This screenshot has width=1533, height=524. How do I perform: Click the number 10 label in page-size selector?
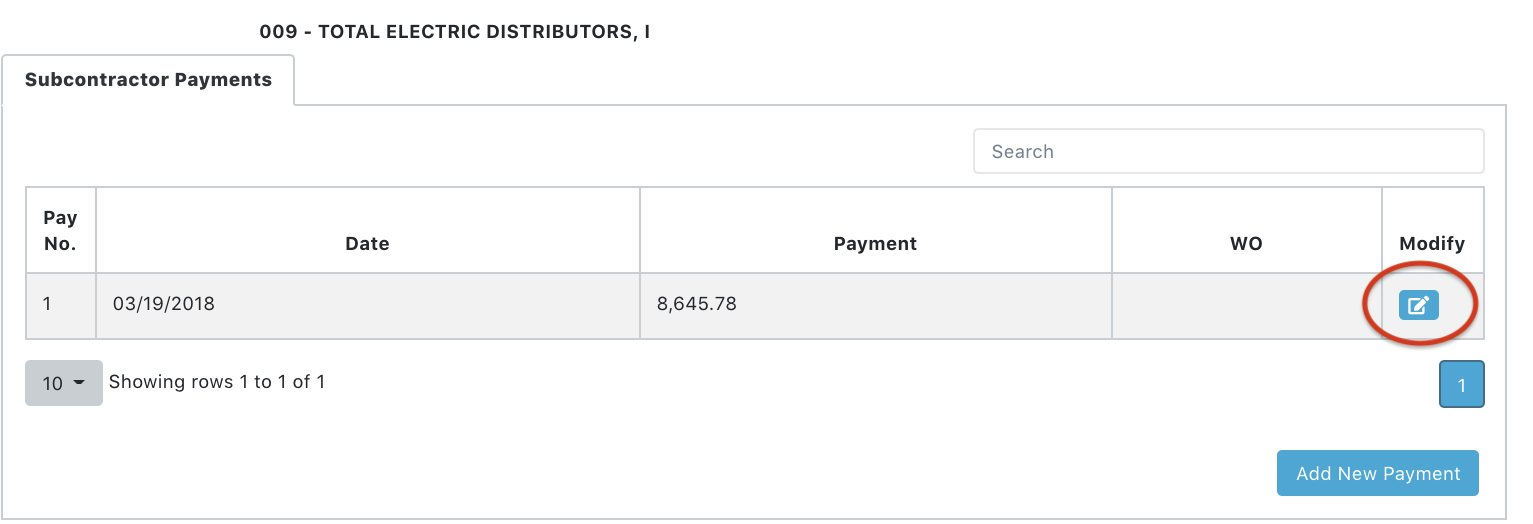click(53, 383)
